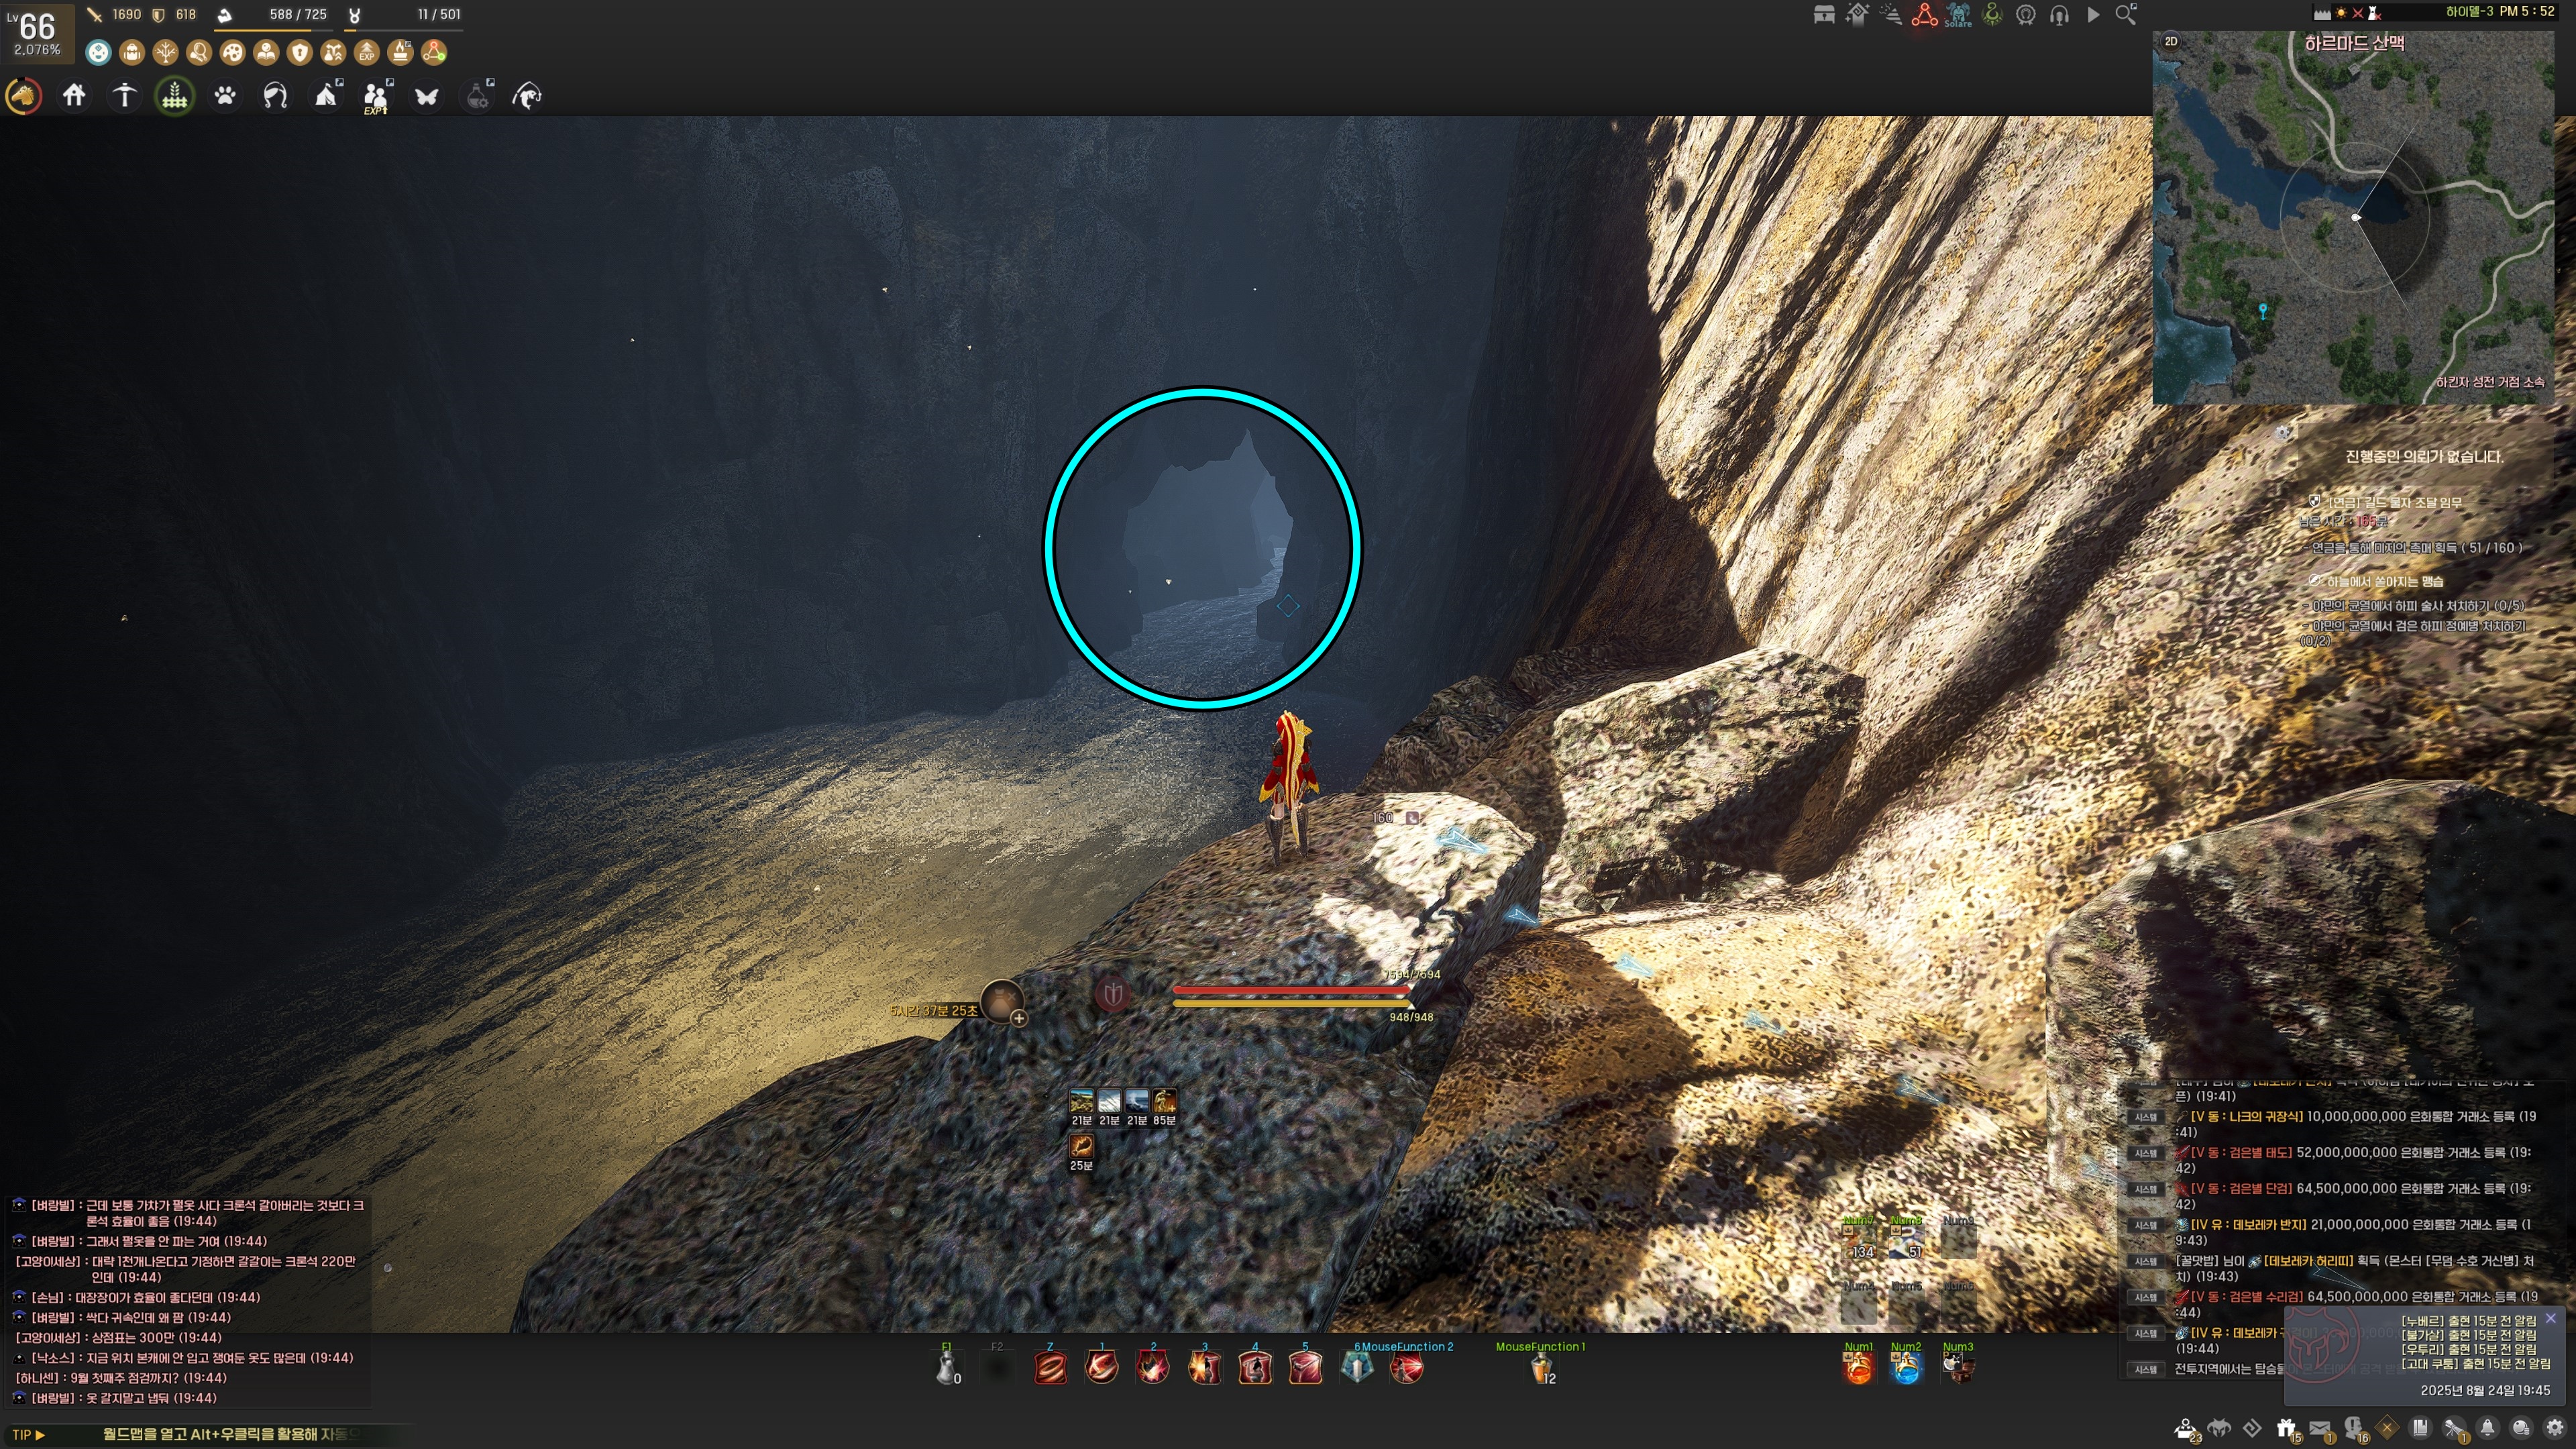
Task: Click the tent camp icon
Action: click(x=326, y=96)
